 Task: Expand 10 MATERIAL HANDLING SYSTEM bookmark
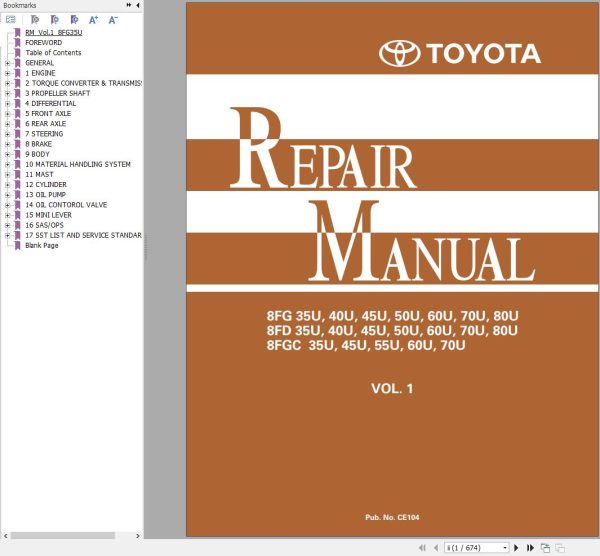tap(7, 164)
